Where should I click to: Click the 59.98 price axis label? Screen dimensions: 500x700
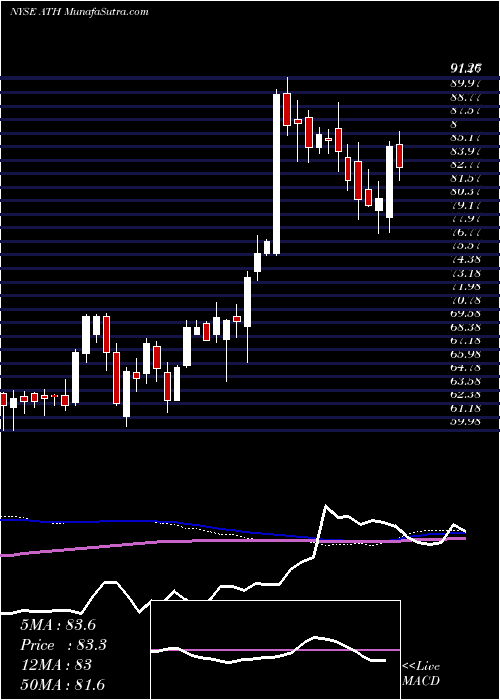click(x=466, y=421)
